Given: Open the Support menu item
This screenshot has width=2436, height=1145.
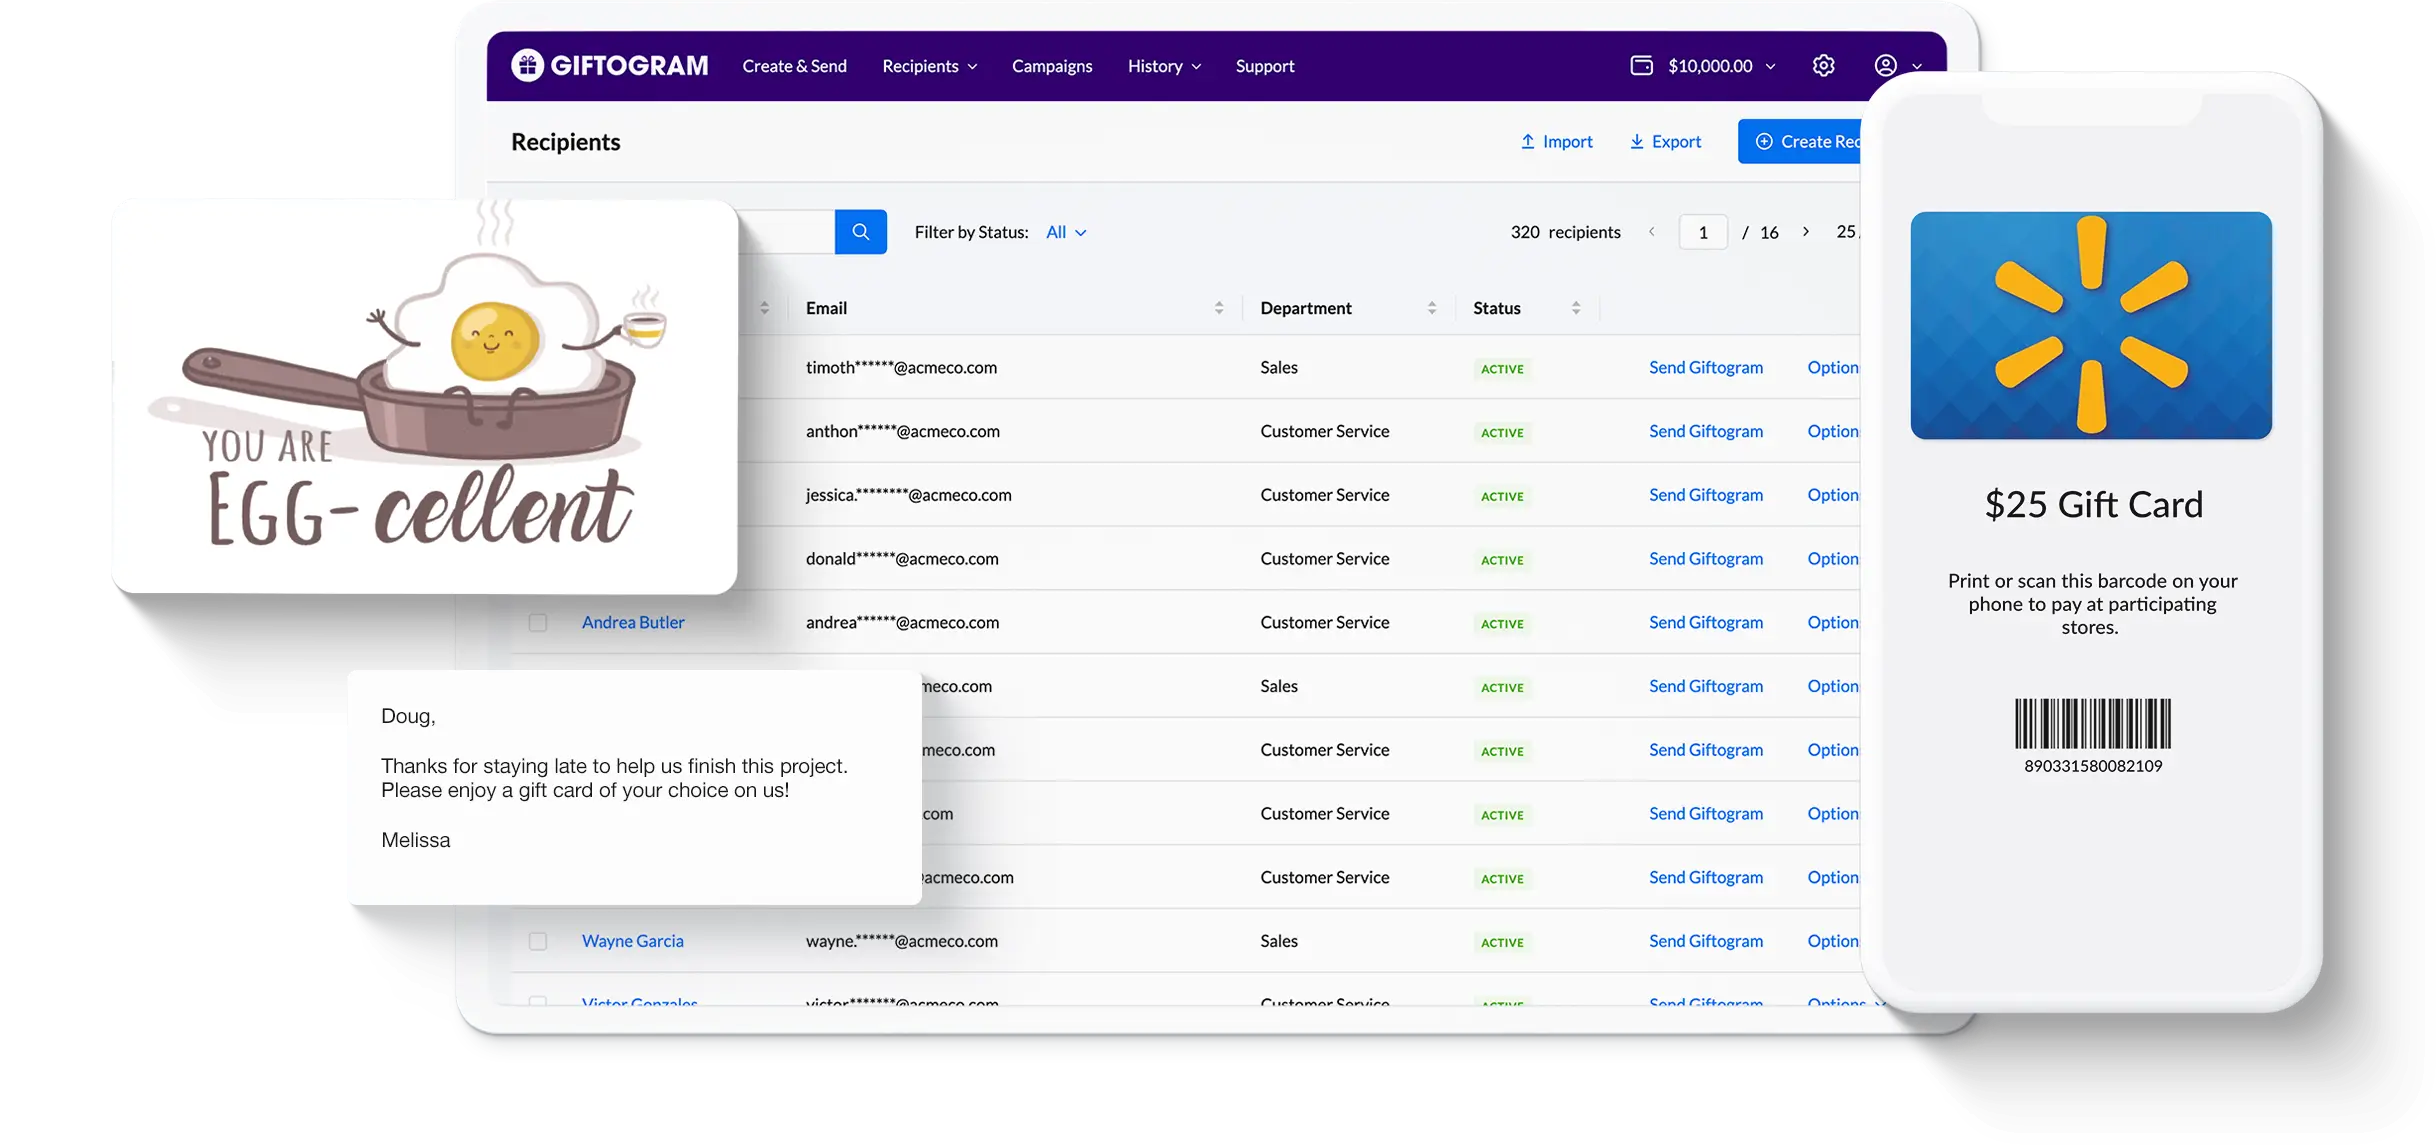Looking at the screenshot, I should point(1265,66).
